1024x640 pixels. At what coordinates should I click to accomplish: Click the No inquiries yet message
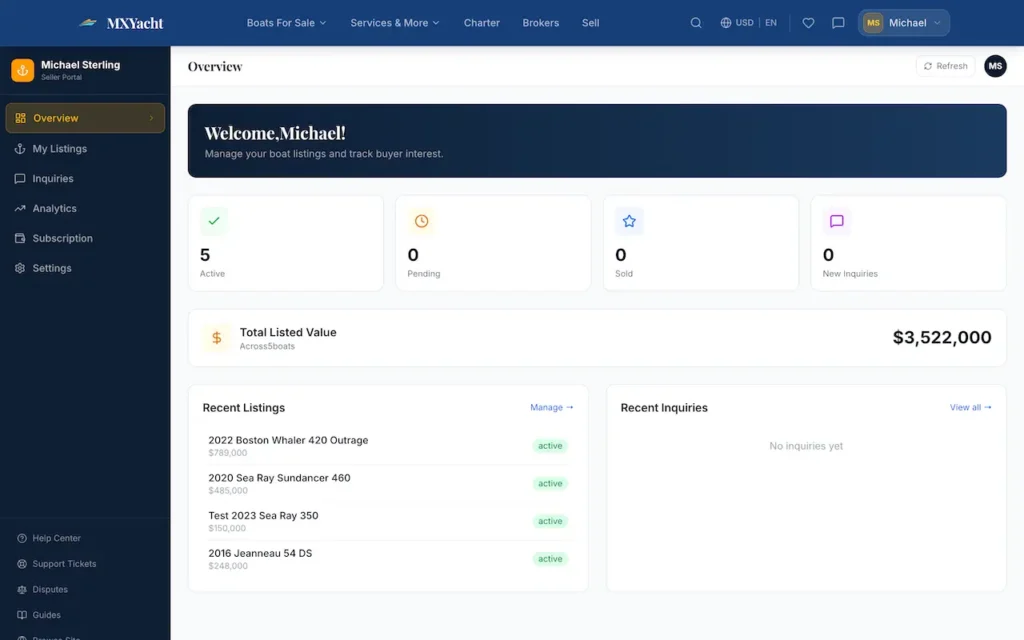point(806,446)
